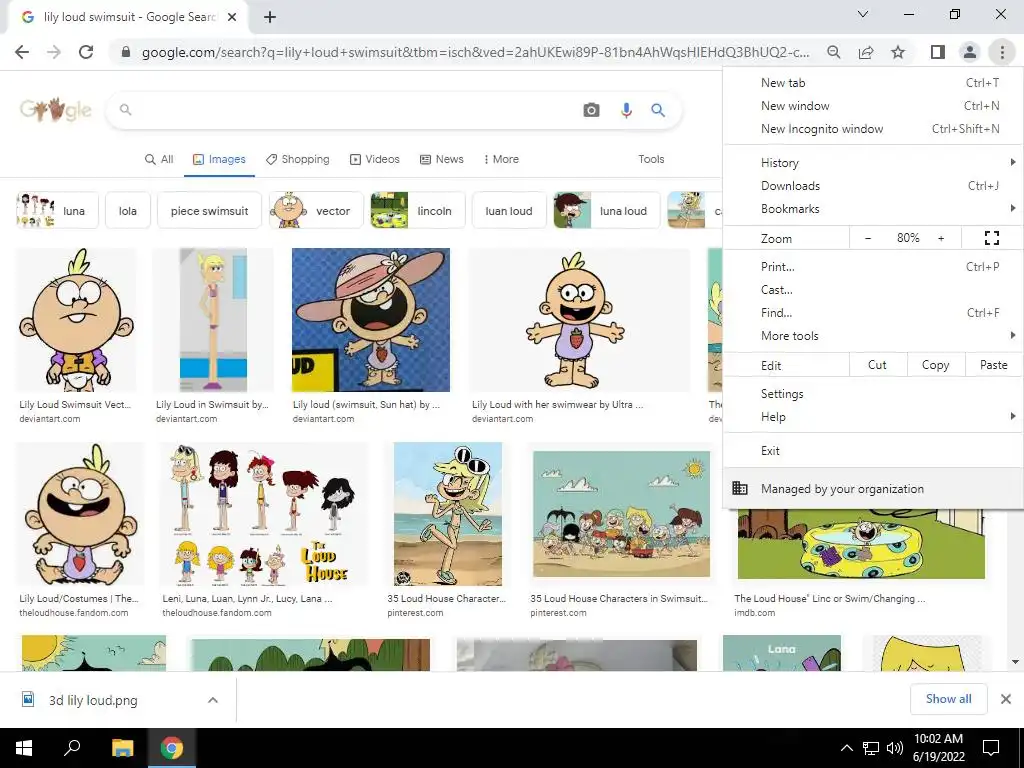Select the luna loud chip

[x=607, y=210]
